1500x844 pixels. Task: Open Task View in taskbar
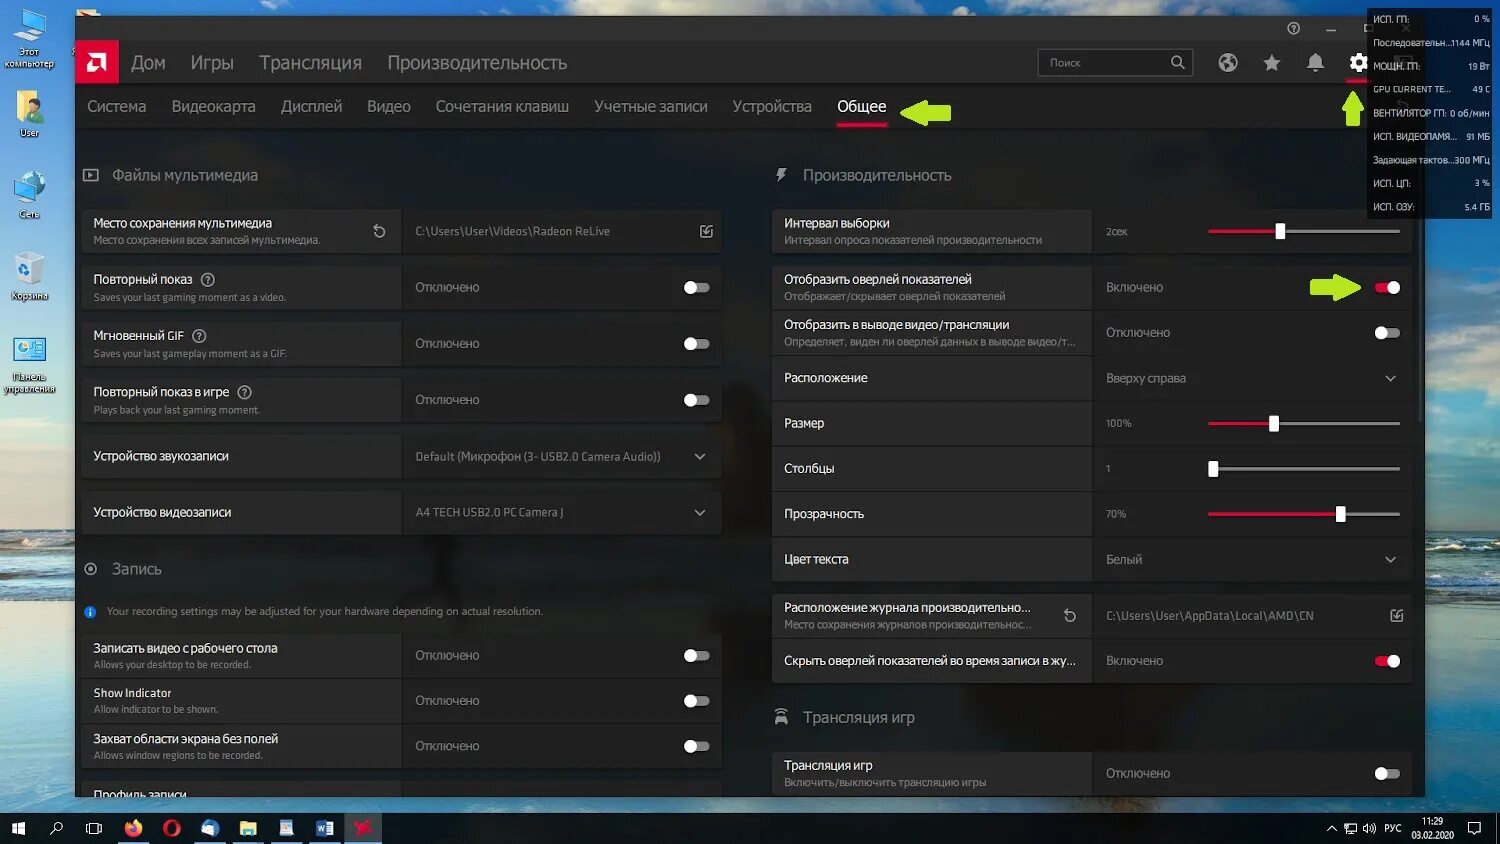pos(94,828)
